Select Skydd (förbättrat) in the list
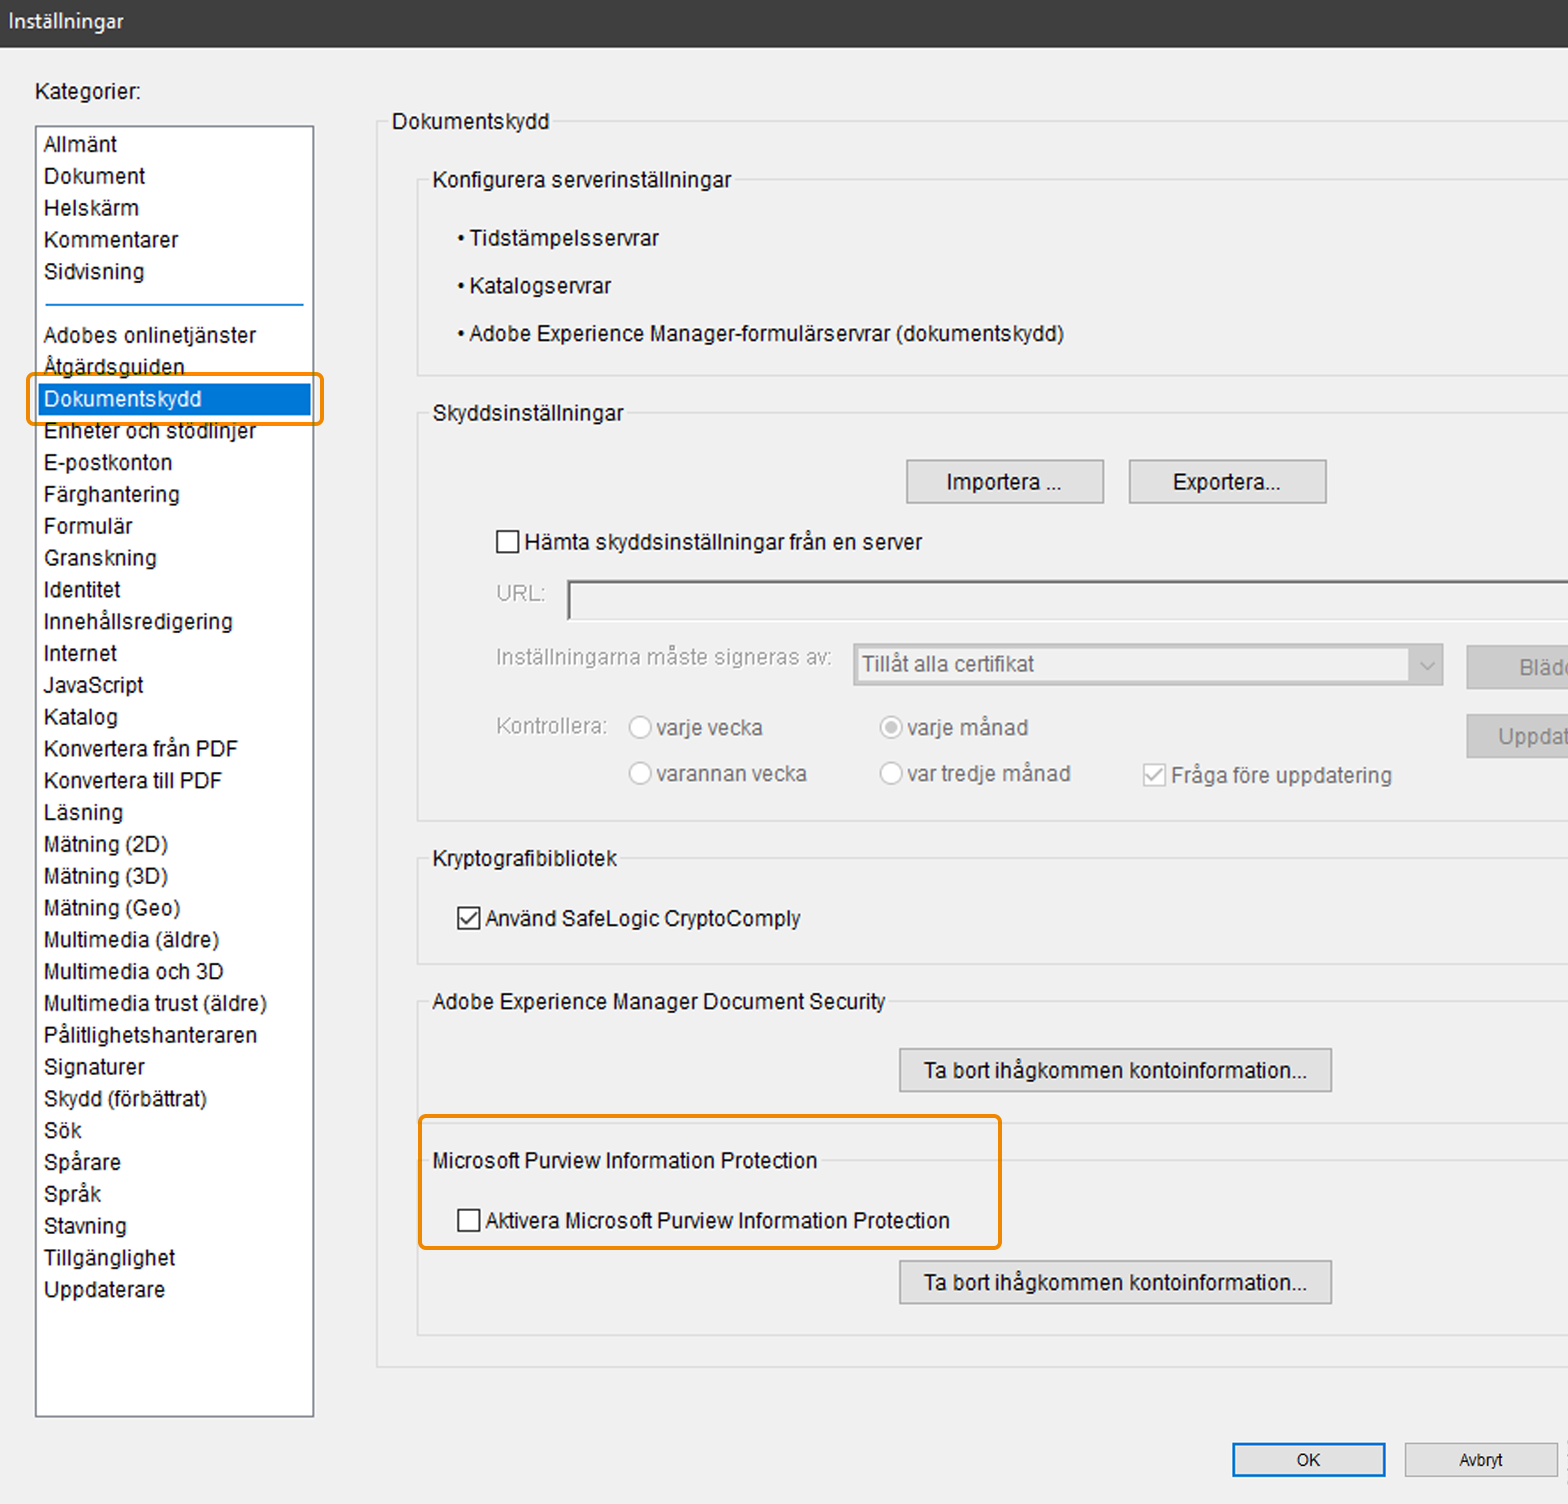The image size is (1568, 1504). (x=125, y=1099)
